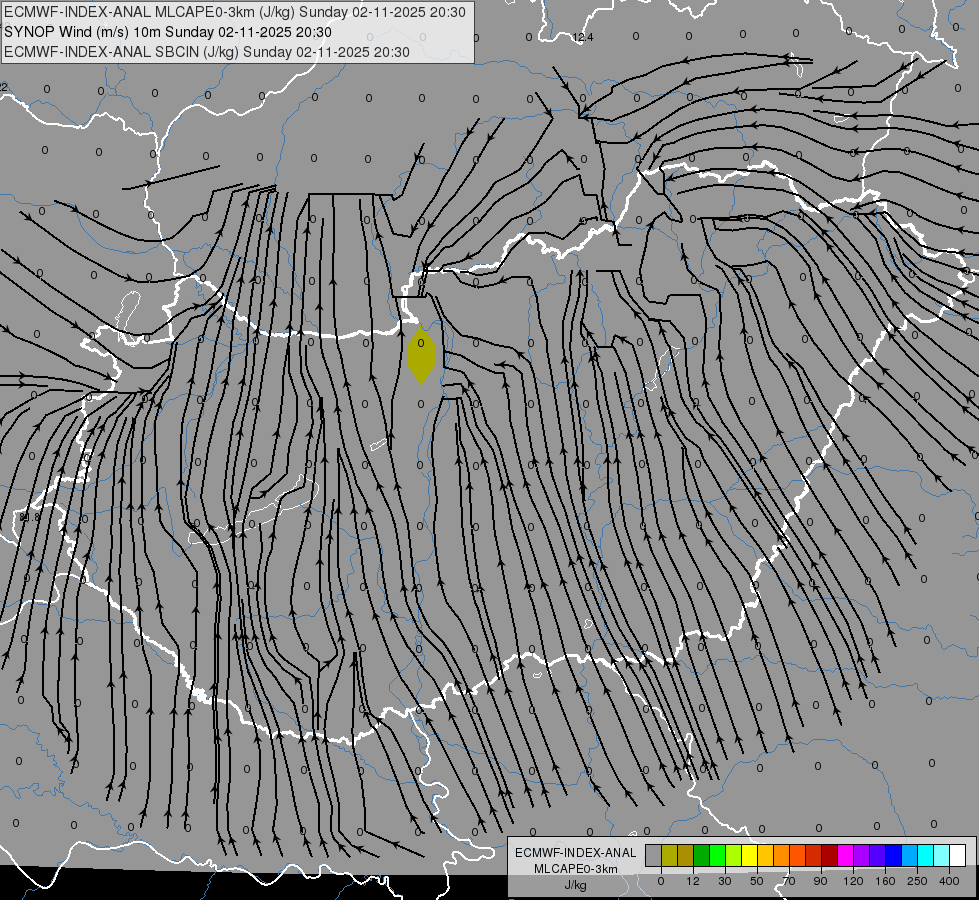Click the legend tick label 120
Image resolution: width=979 pixels, height=900 pixels.
pyautogui.click(x=854, y=881)
